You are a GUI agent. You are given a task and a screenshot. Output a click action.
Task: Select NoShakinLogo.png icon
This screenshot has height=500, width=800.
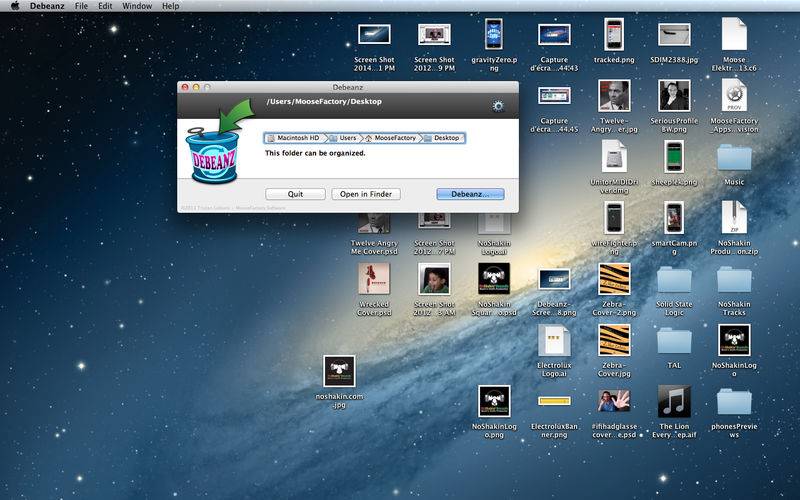point(494,401)
